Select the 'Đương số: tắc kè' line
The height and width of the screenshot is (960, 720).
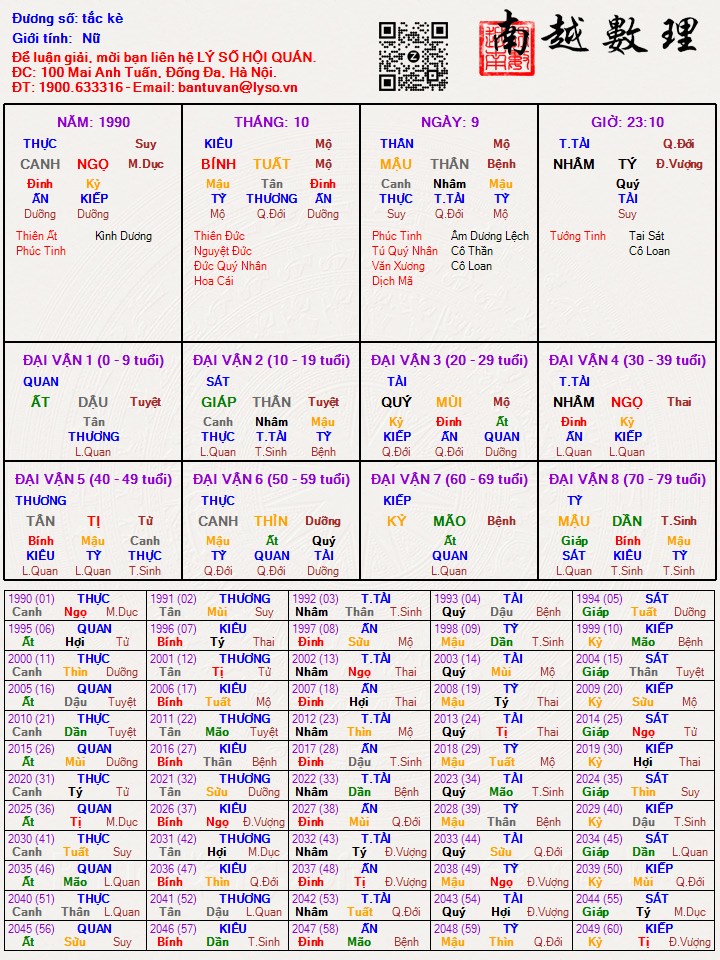[x=67, y=19]
